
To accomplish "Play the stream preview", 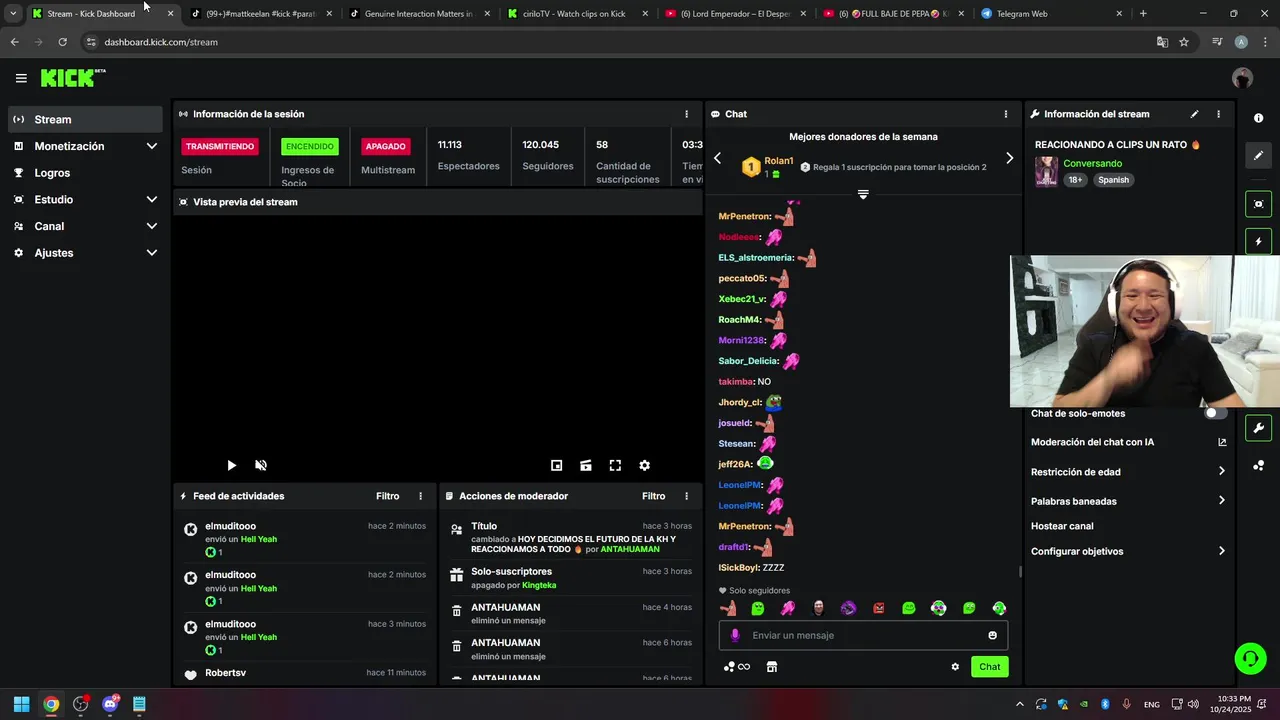I will pos(231,465).
